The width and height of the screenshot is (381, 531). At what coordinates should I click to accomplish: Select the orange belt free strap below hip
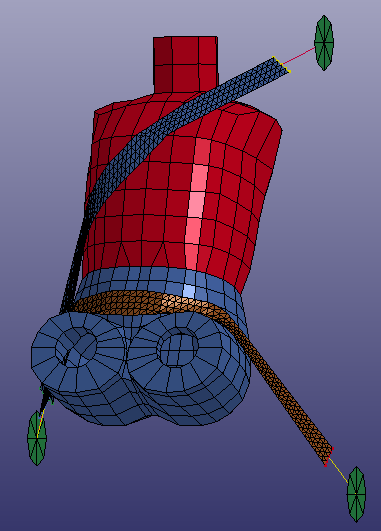291,403
